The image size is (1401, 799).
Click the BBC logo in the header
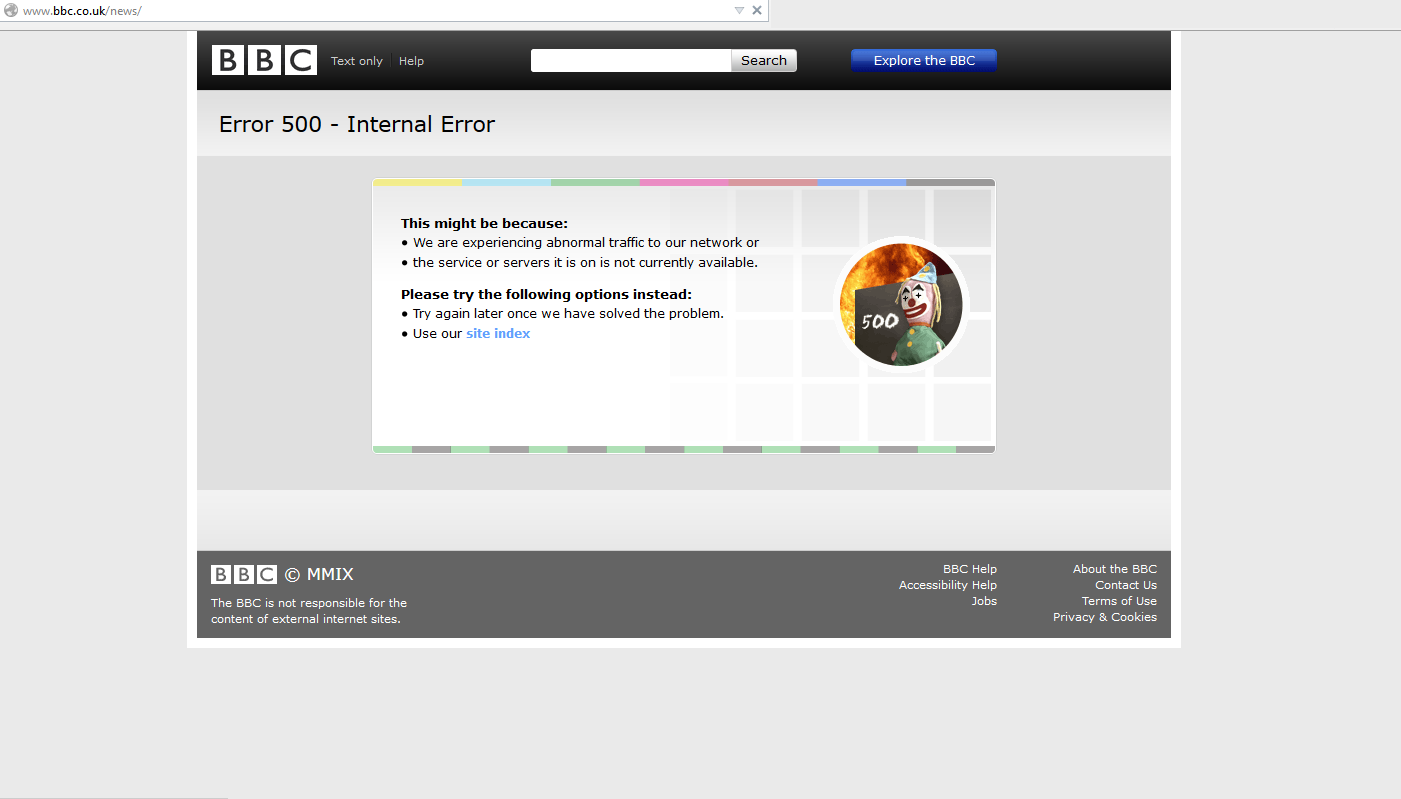point(263,59)
